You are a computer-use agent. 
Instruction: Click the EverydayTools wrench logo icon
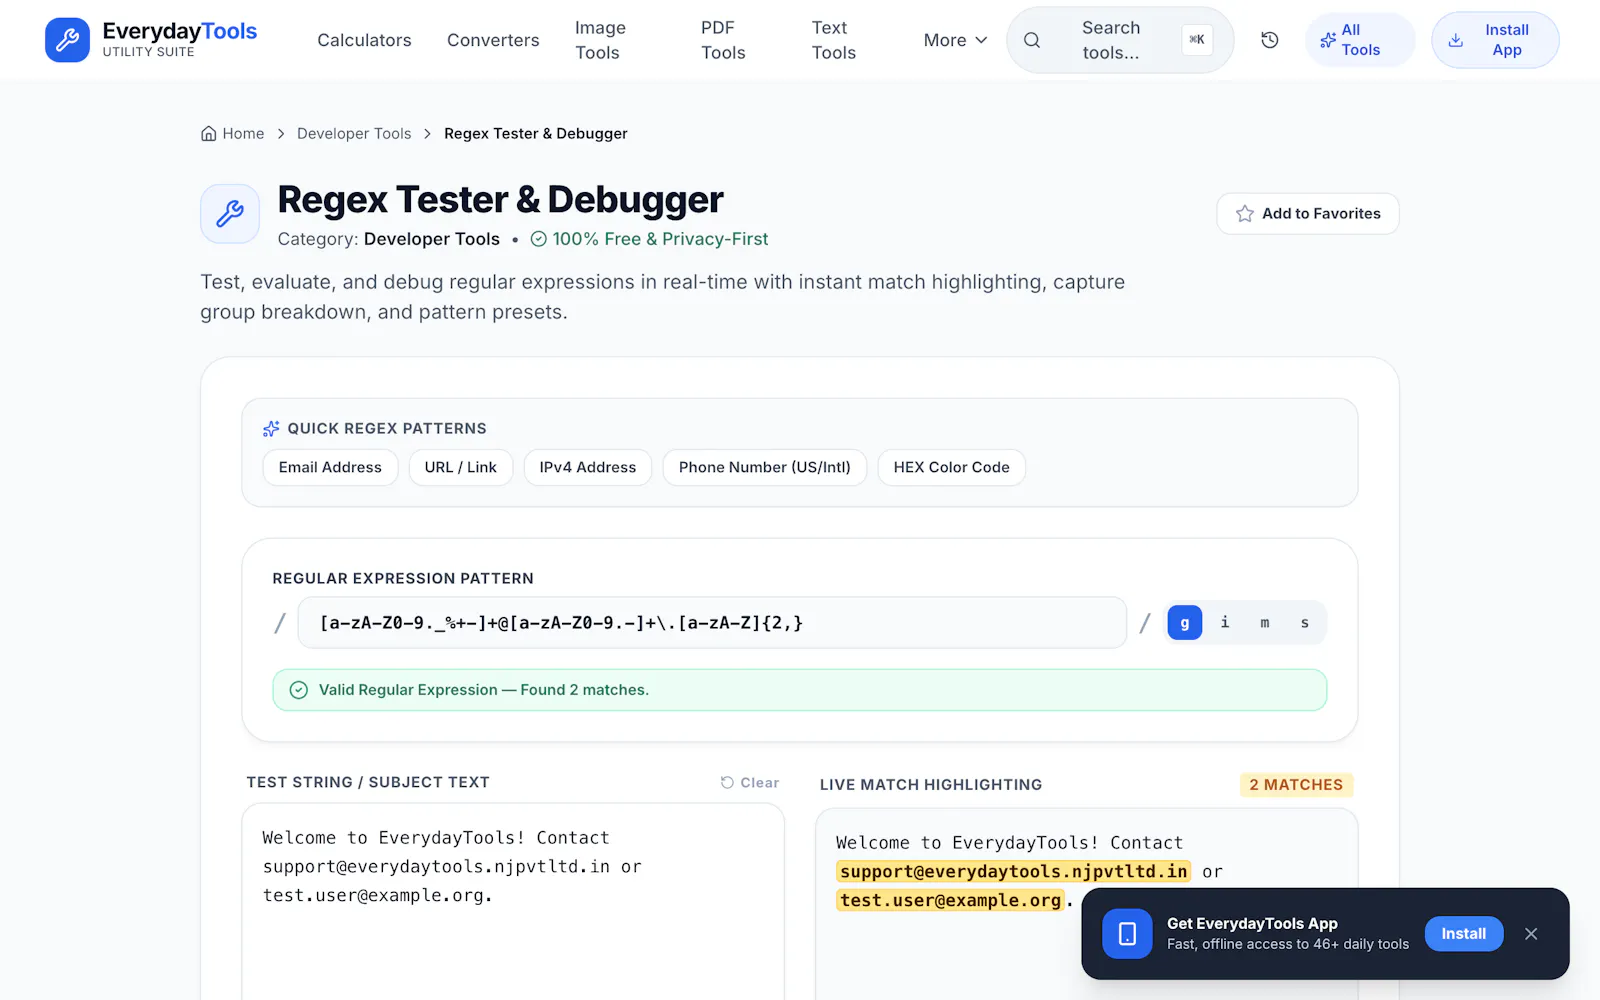click(x=67, y=40)
